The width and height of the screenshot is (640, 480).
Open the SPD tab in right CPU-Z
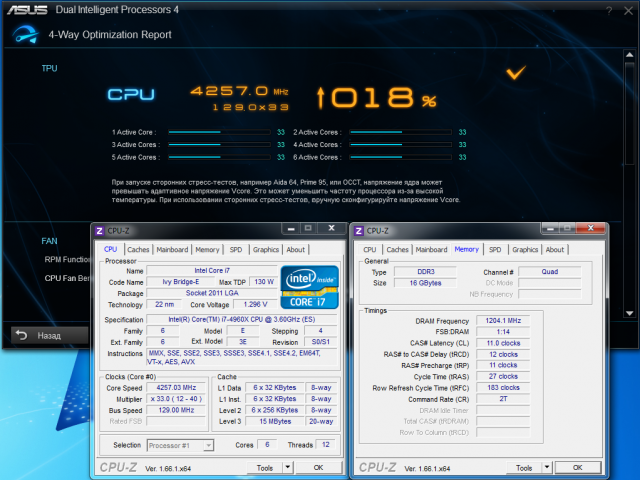pyautogui.click(x=495, y=249)
